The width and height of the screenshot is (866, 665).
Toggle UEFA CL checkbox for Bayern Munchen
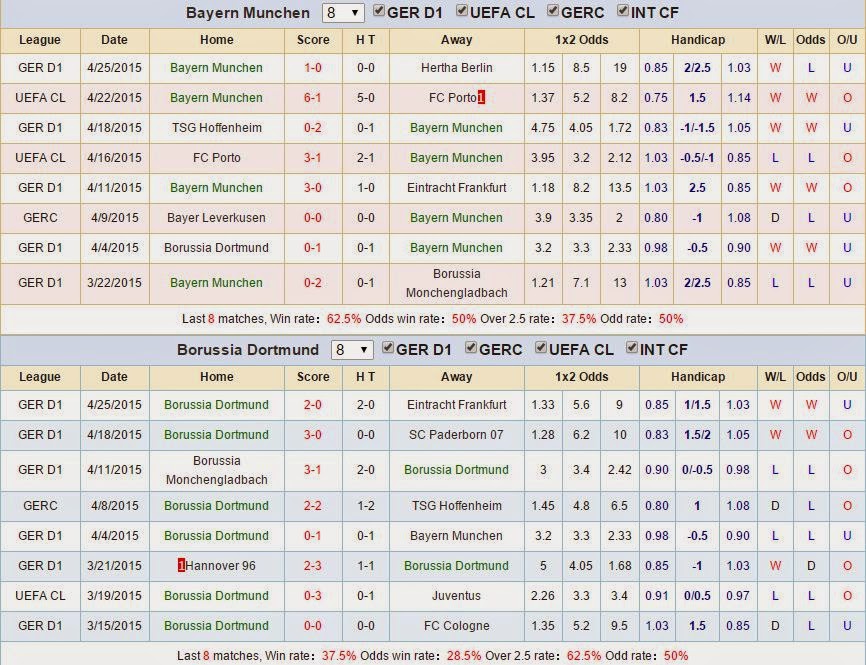click(x=462, y=11)
